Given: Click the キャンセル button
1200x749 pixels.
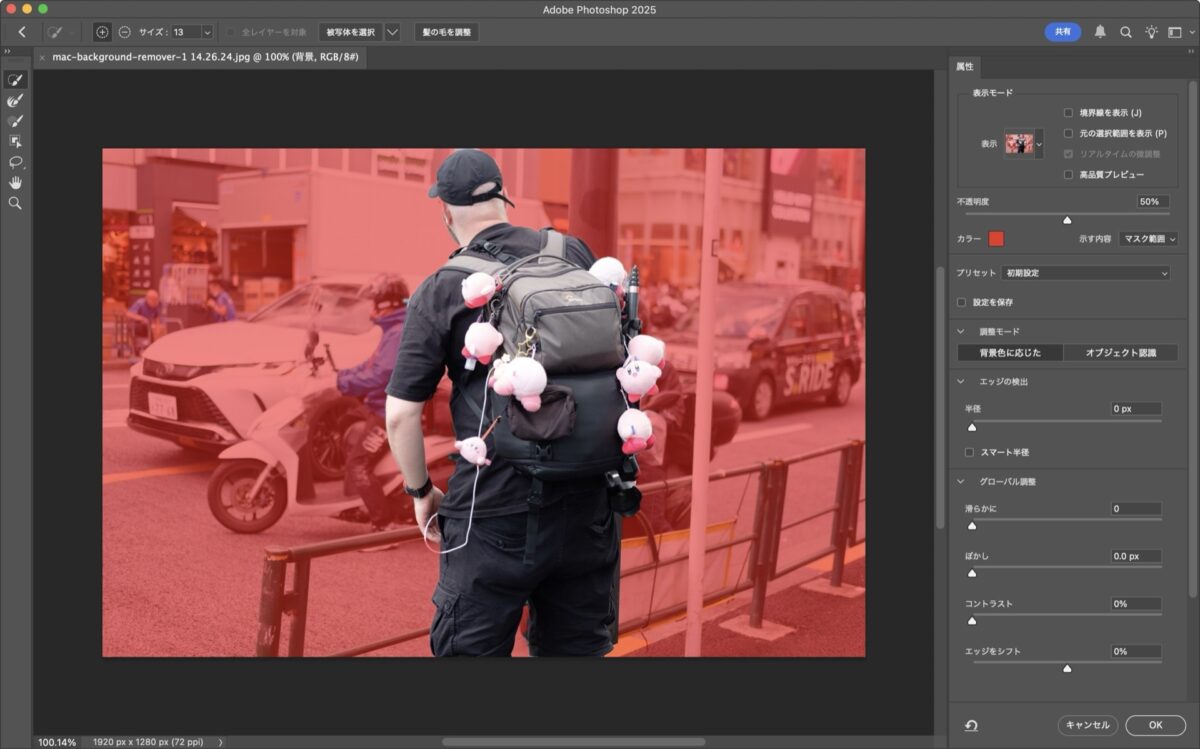Looking at the screenshot, I should coord(1088,725).
